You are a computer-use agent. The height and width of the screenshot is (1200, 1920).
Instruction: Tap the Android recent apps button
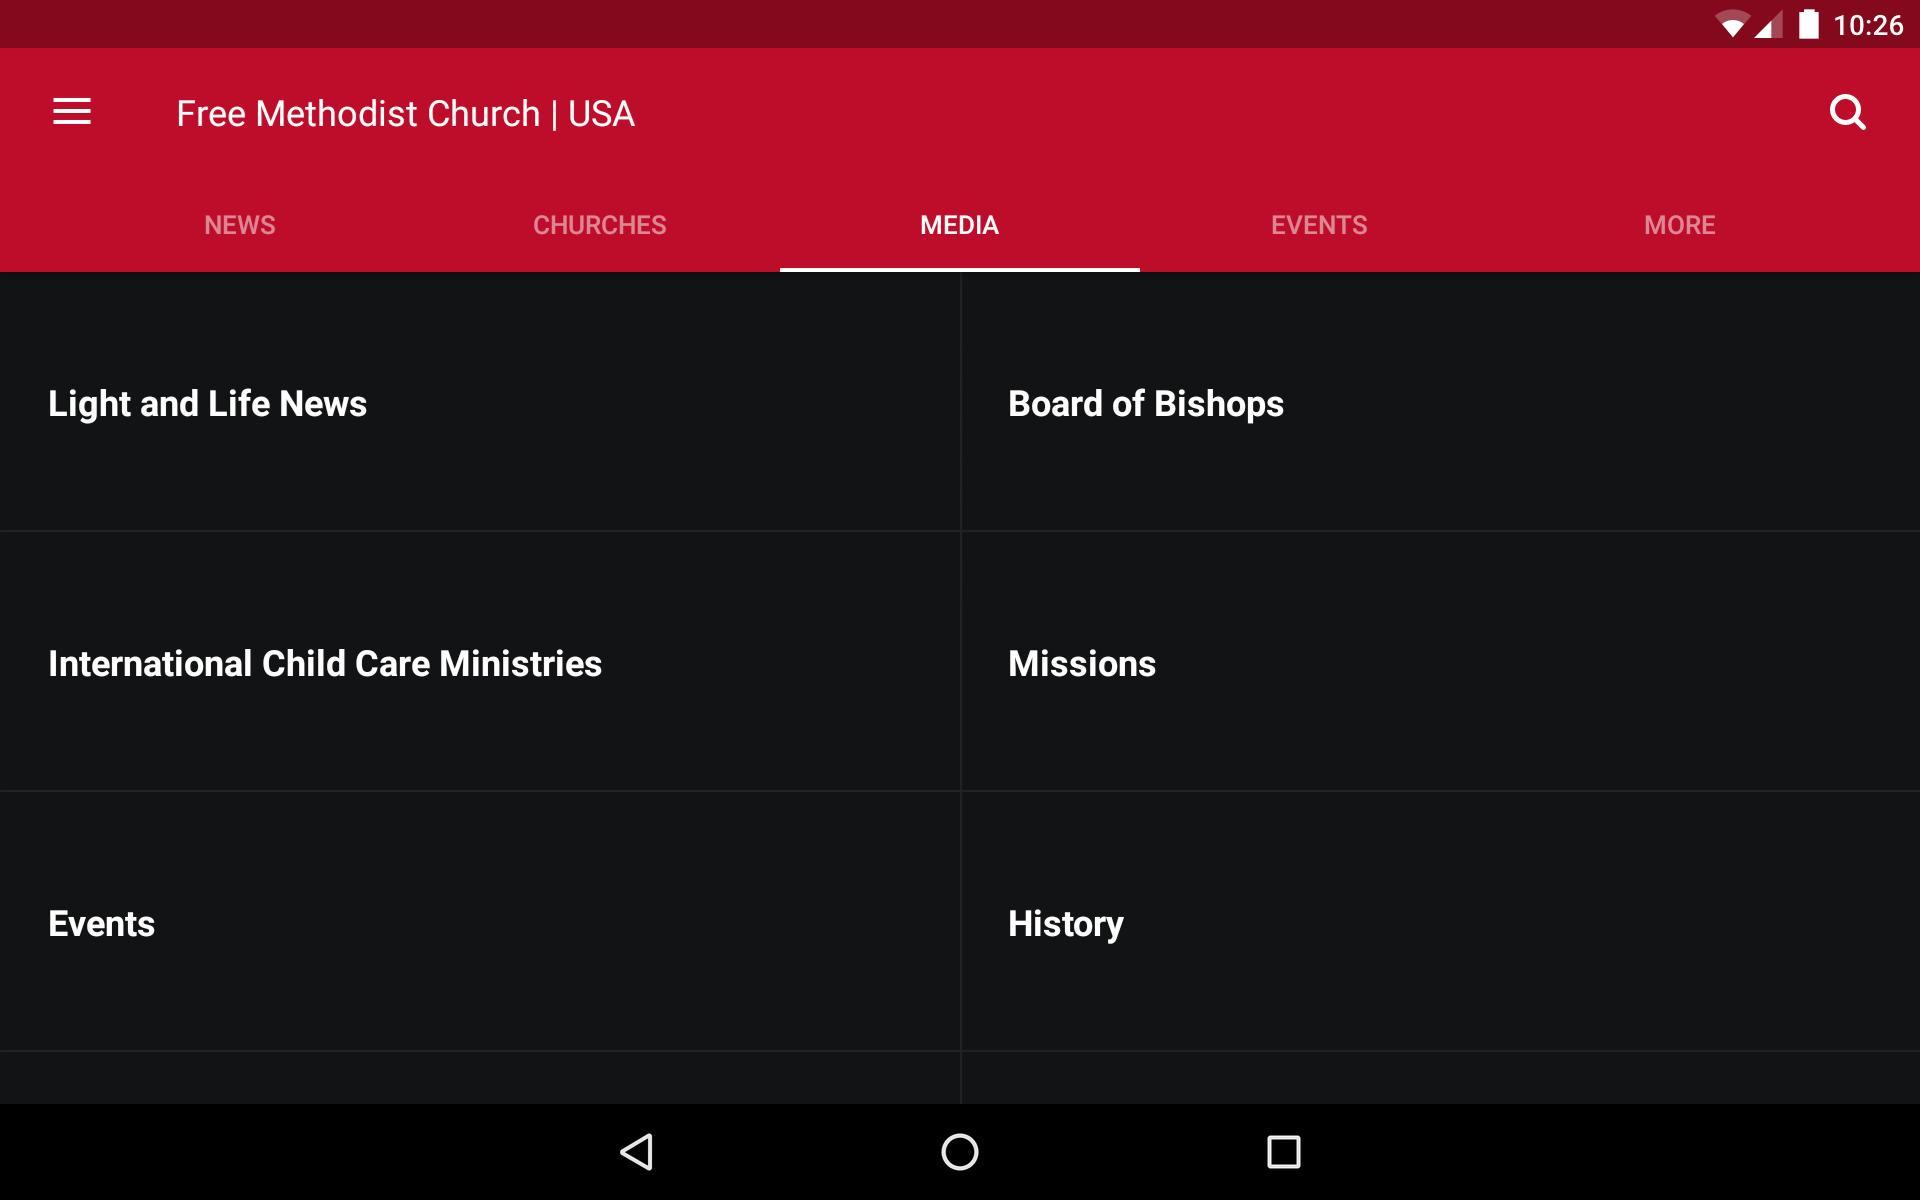pyautogui.click(x=1283, y=1152)
